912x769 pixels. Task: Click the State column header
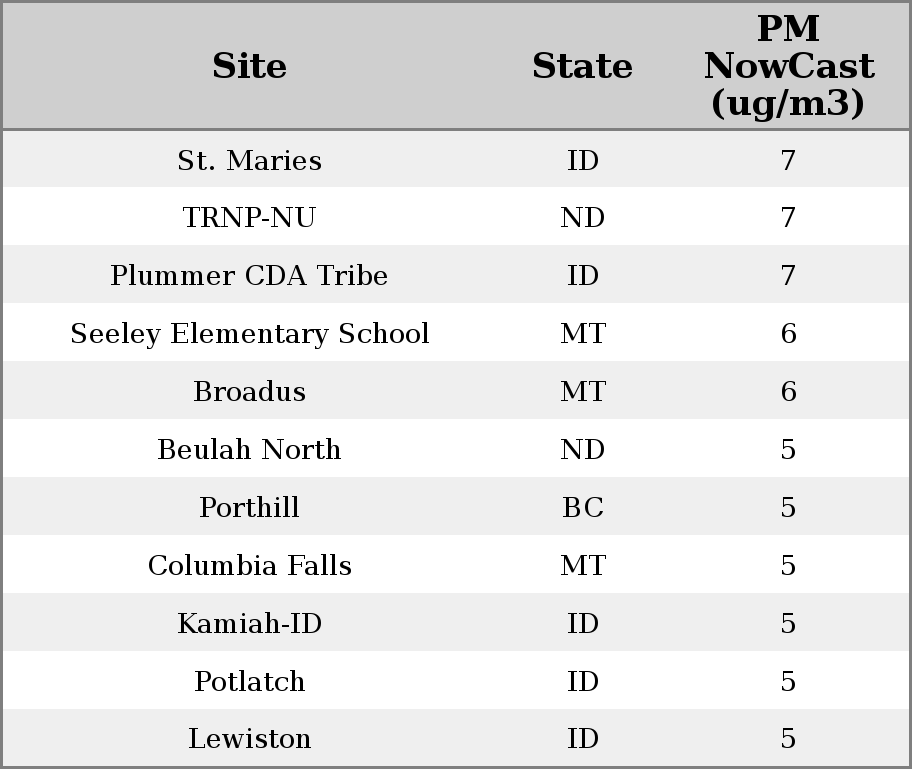click(582, 67)
